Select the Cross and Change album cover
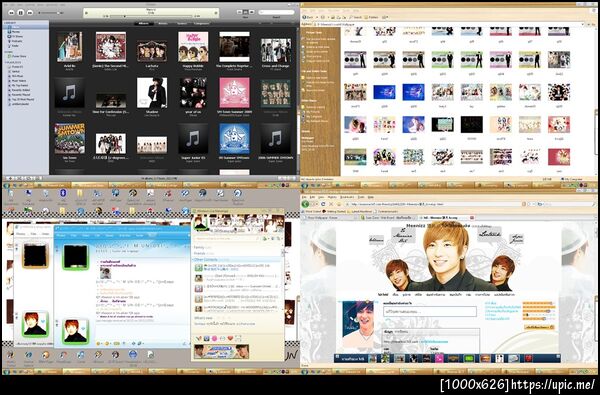This screenshot has width=600, height=395. pyautogui.click(x=276, y=50)
